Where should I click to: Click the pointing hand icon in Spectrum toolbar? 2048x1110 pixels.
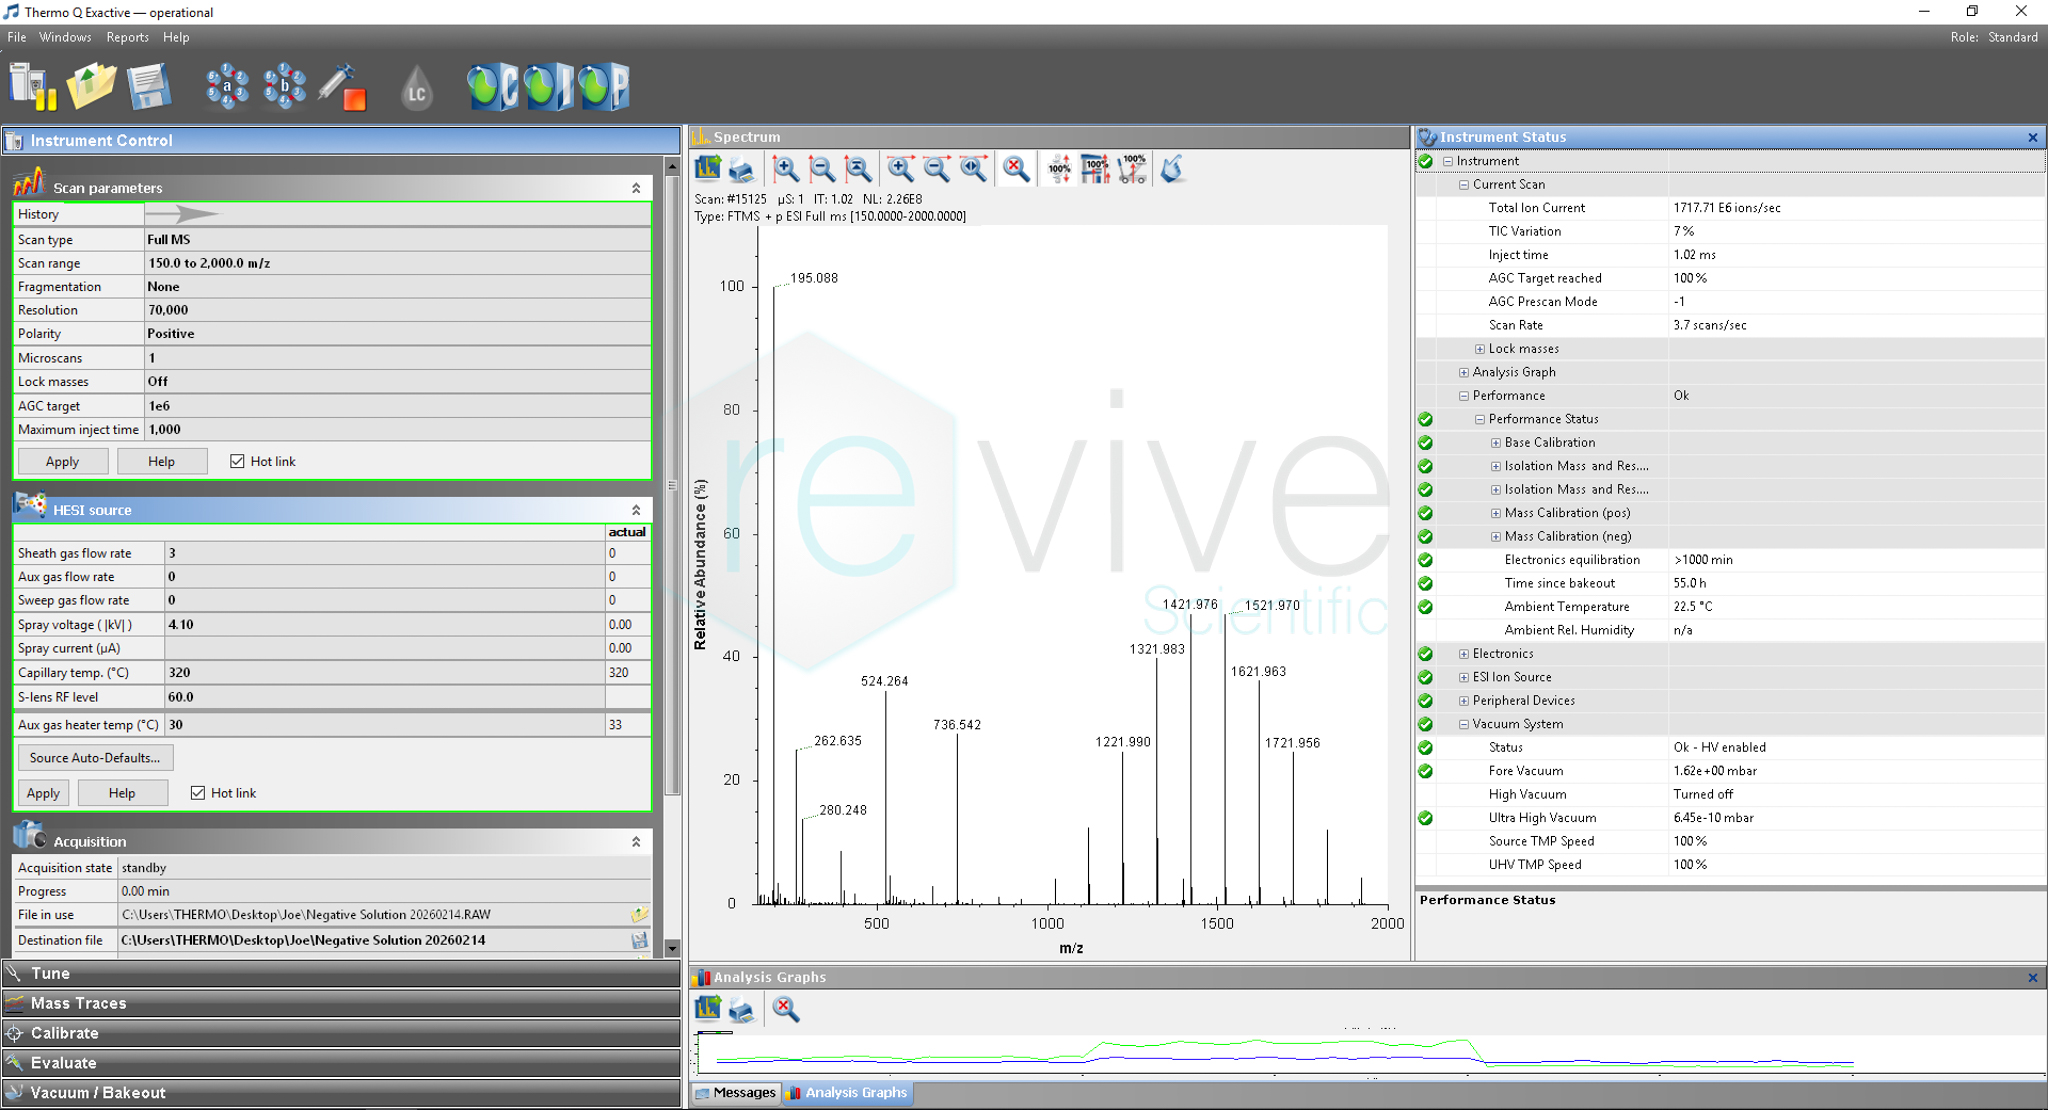coord(1172,169)
